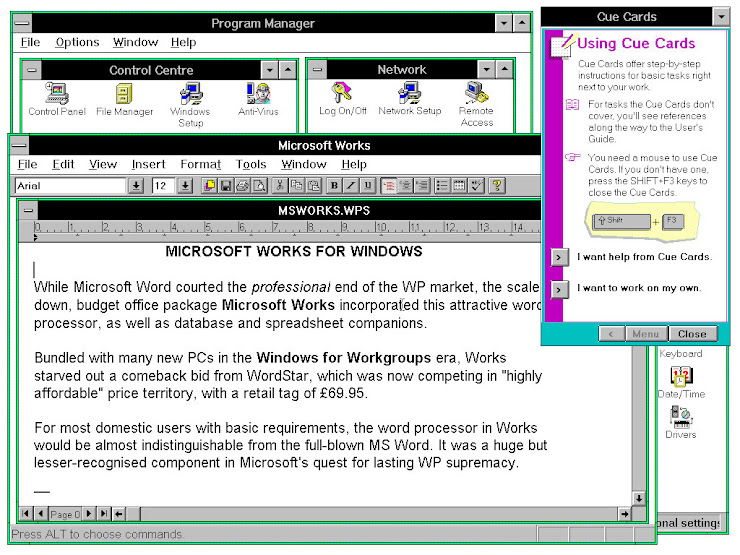740x555 pixels.
Task: Open Windows Setup icon
Action: [191, 104]
